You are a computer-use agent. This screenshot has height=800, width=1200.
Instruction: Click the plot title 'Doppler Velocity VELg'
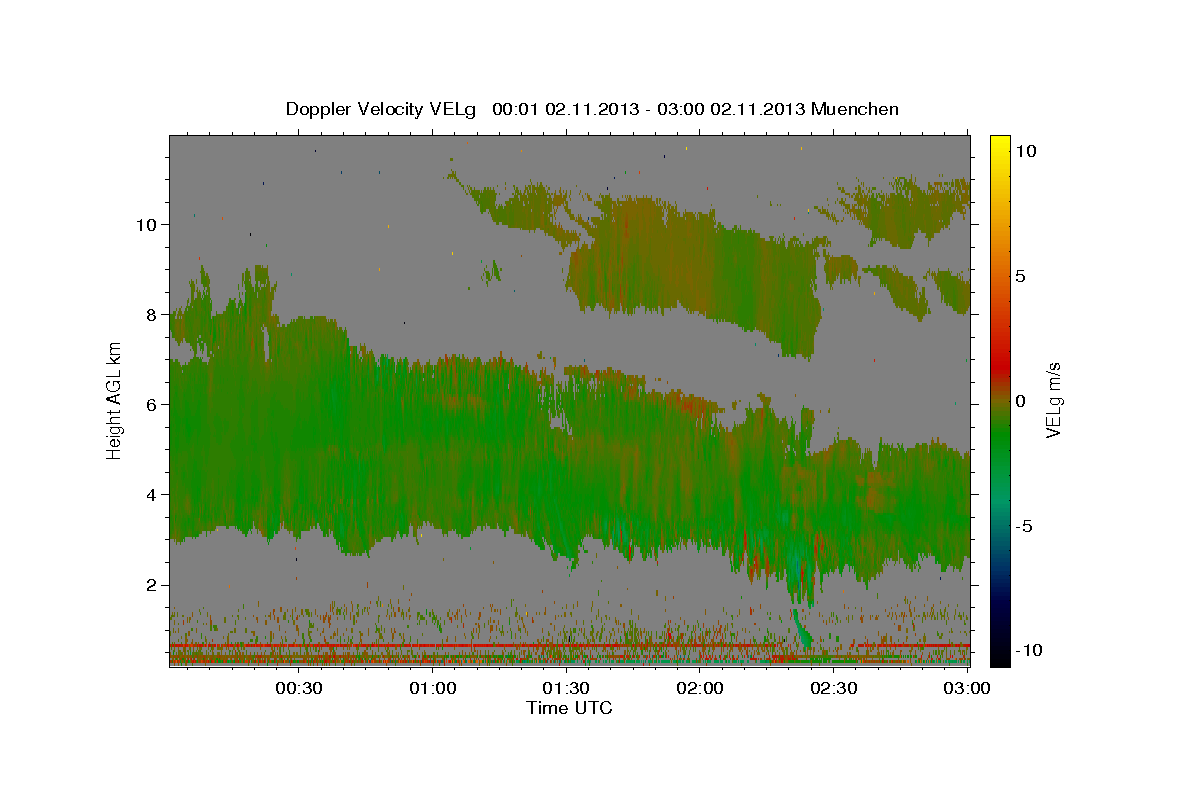tap(383, 109)
